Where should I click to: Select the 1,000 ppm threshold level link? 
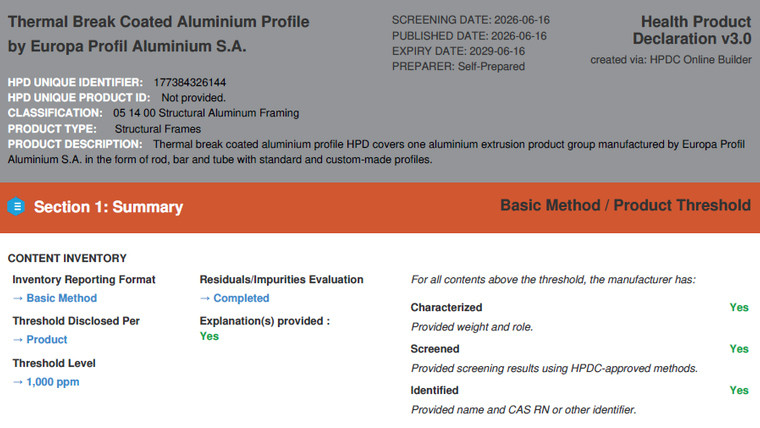point(53,382)
